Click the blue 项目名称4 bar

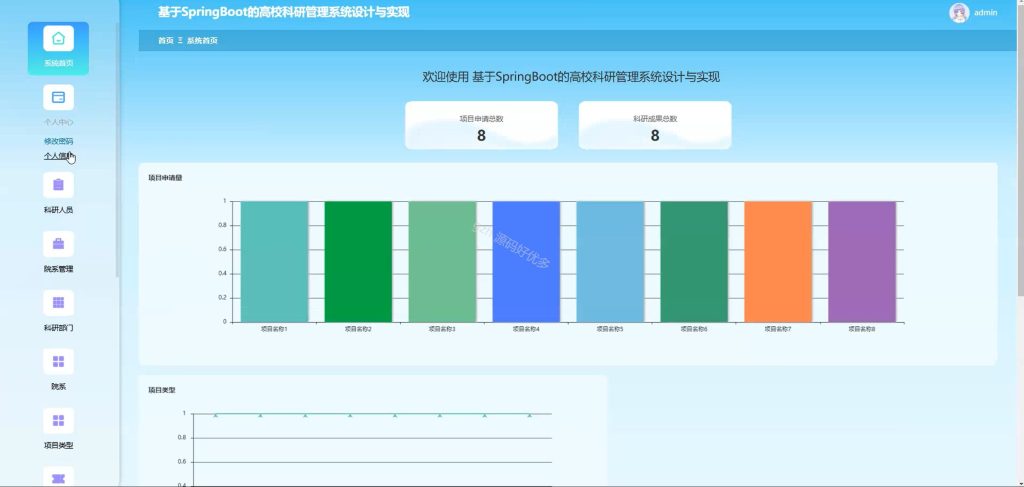coord(526,262)
